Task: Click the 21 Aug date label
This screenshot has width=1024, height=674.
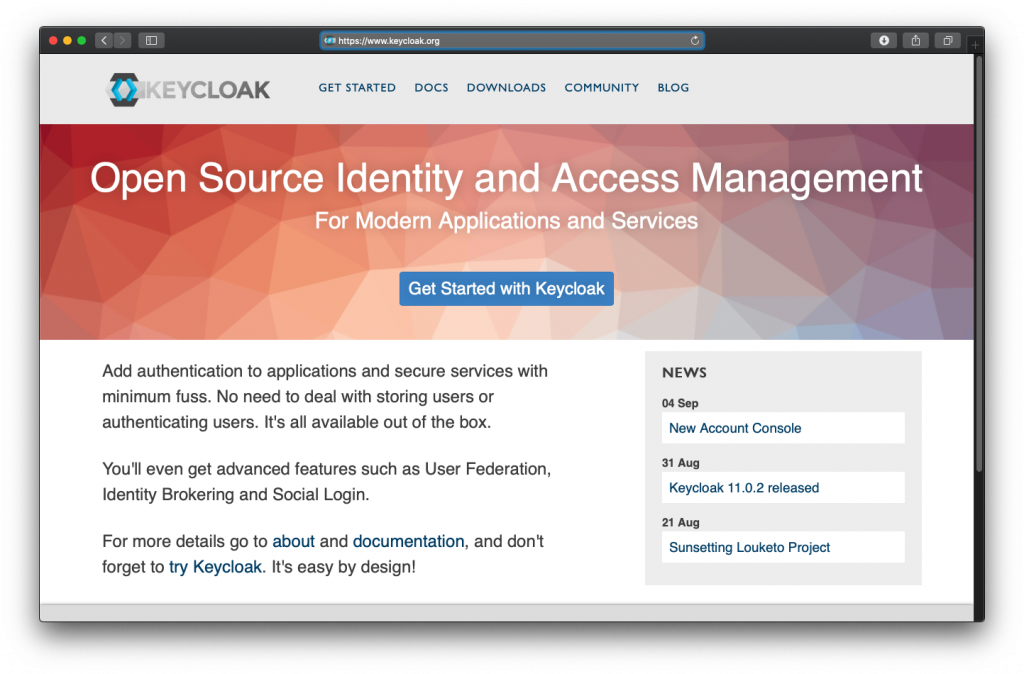Action: click(x=680, y=522)
